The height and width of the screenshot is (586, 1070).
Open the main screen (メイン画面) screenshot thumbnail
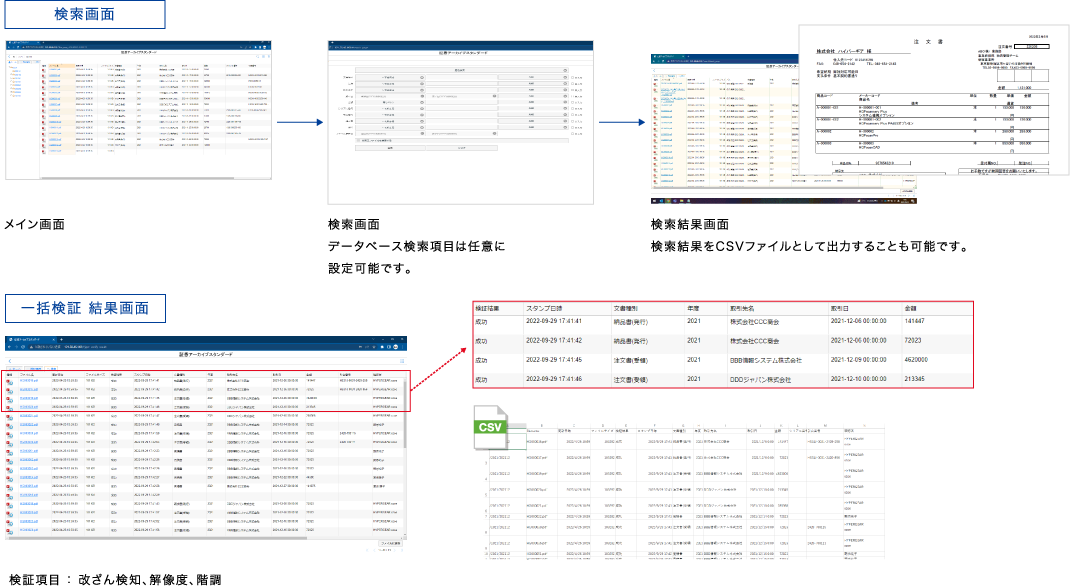pyautogui.click(x=139, y=110)
